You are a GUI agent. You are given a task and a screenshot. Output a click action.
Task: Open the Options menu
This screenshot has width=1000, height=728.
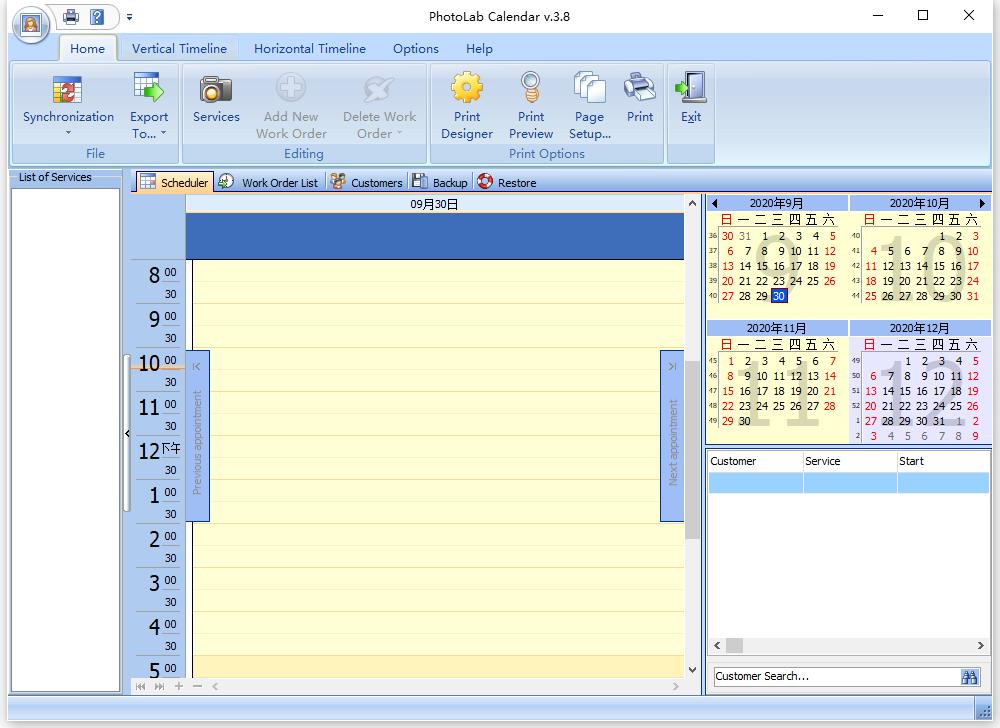click(x=415, y=48)
